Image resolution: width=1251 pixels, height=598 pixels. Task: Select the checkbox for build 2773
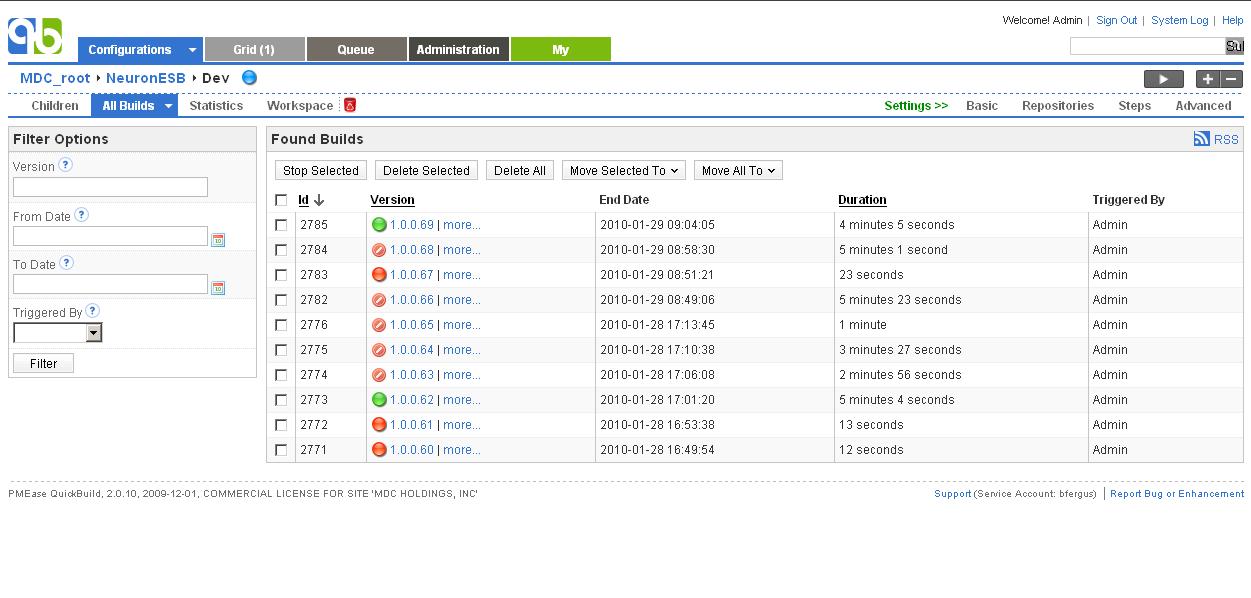pyautogui.click(x=281, y=400)
